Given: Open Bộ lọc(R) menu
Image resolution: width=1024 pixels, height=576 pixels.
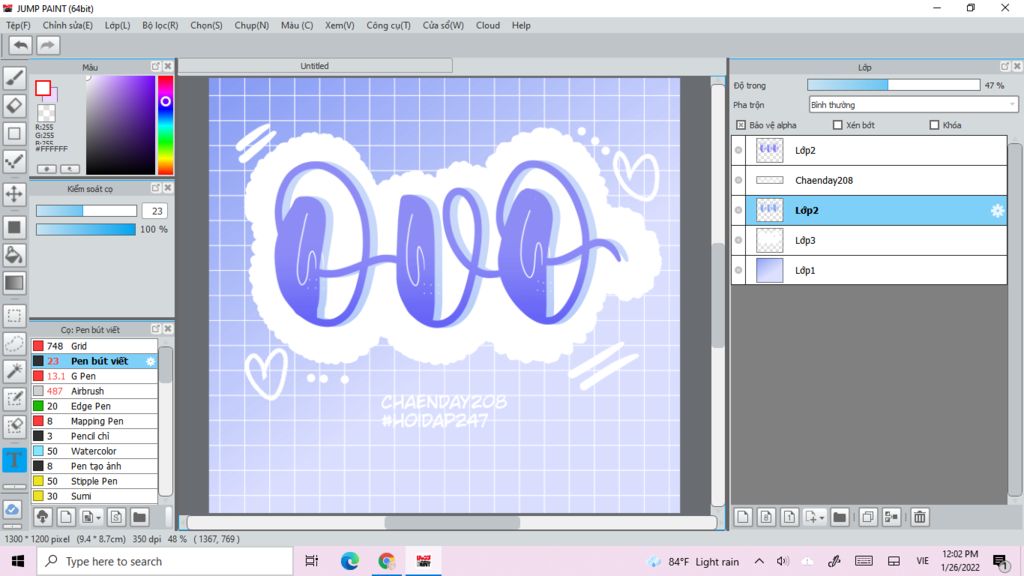Looking at the screenshot, I should point(160,25).
